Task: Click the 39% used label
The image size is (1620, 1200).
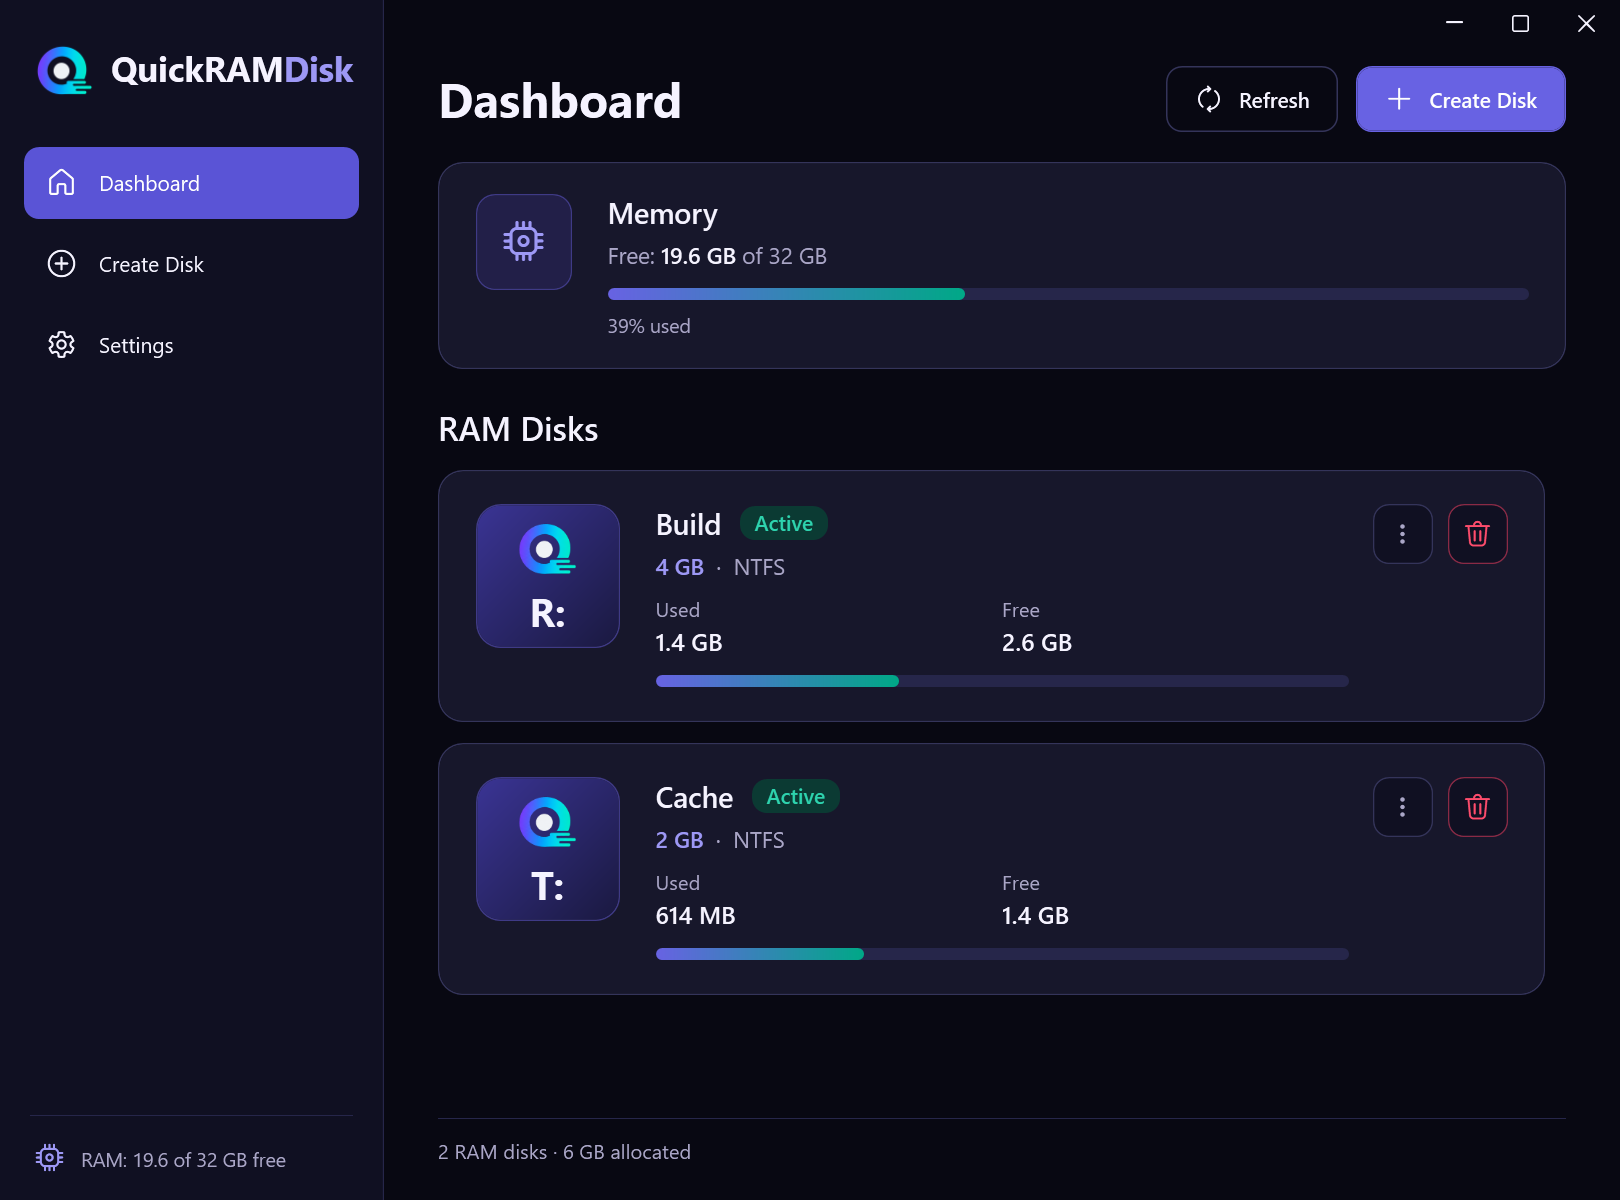Action: click(649, 326)
